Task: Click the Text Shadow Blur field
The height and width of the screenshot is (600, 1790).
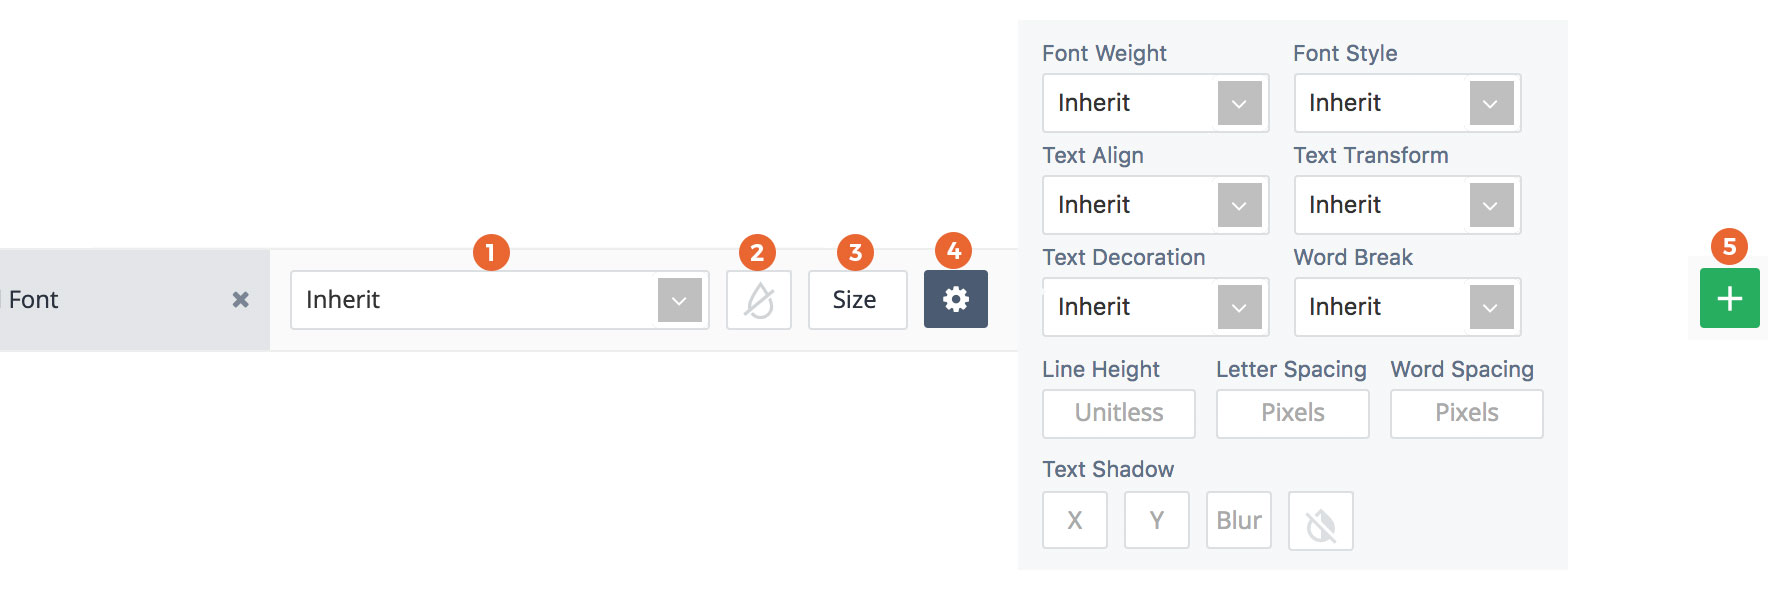Action: [1239, 520]
